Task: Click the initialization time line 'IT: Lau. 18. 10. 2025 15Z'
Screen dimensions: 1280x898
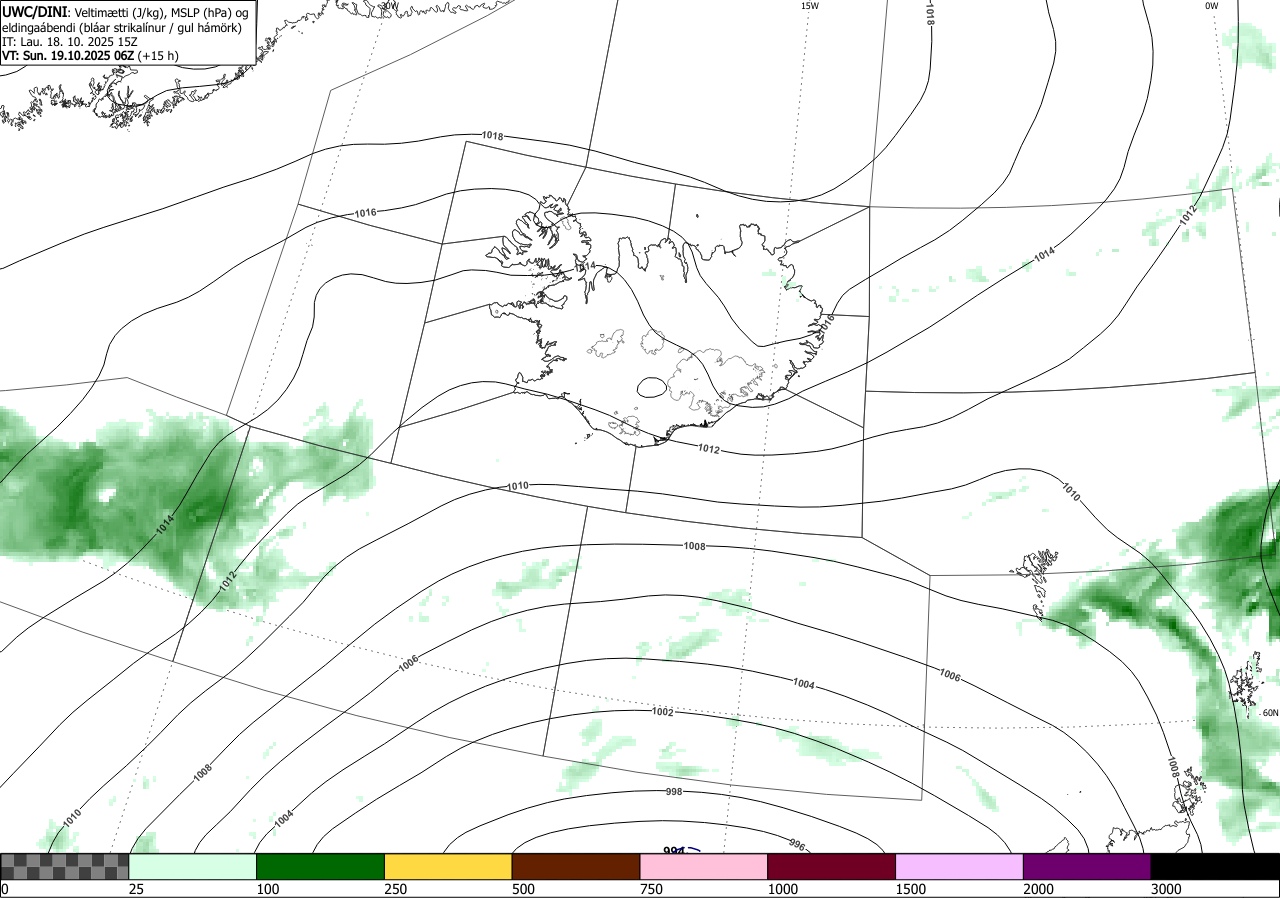Action: [x=69, y=42]
